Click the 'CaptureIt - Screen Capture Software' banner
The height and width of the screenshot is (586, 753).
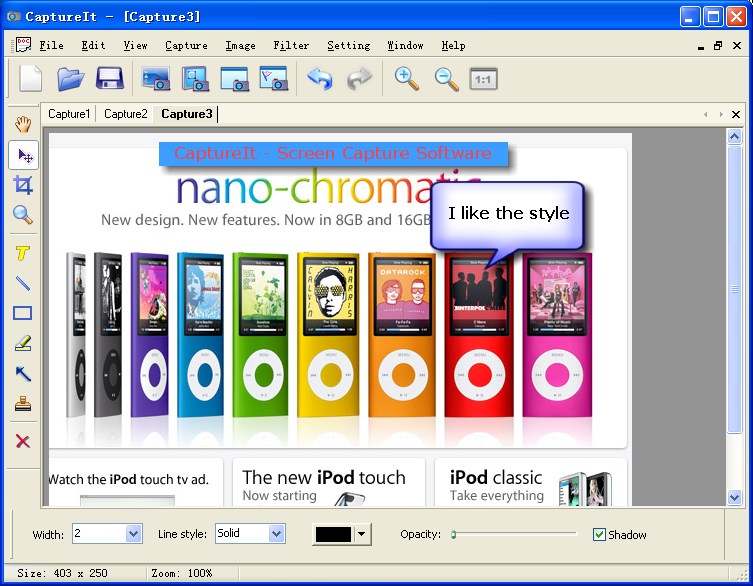[x=333, y=154]
